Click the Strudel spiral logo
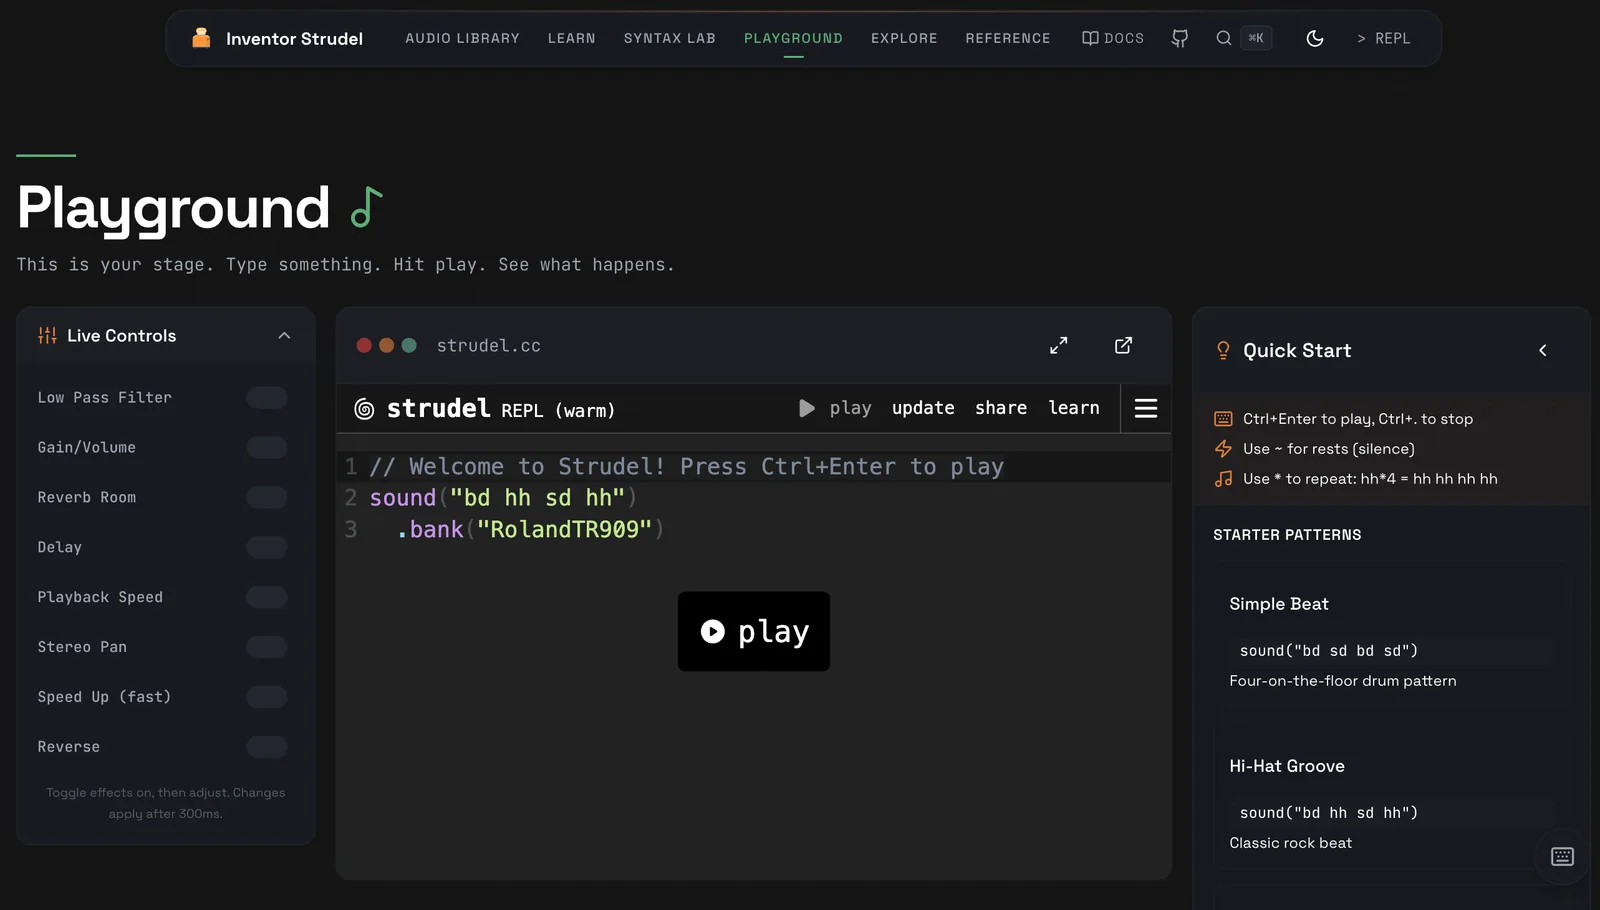The width and height of the screenshot is (1600, 910). coord(364,409)
